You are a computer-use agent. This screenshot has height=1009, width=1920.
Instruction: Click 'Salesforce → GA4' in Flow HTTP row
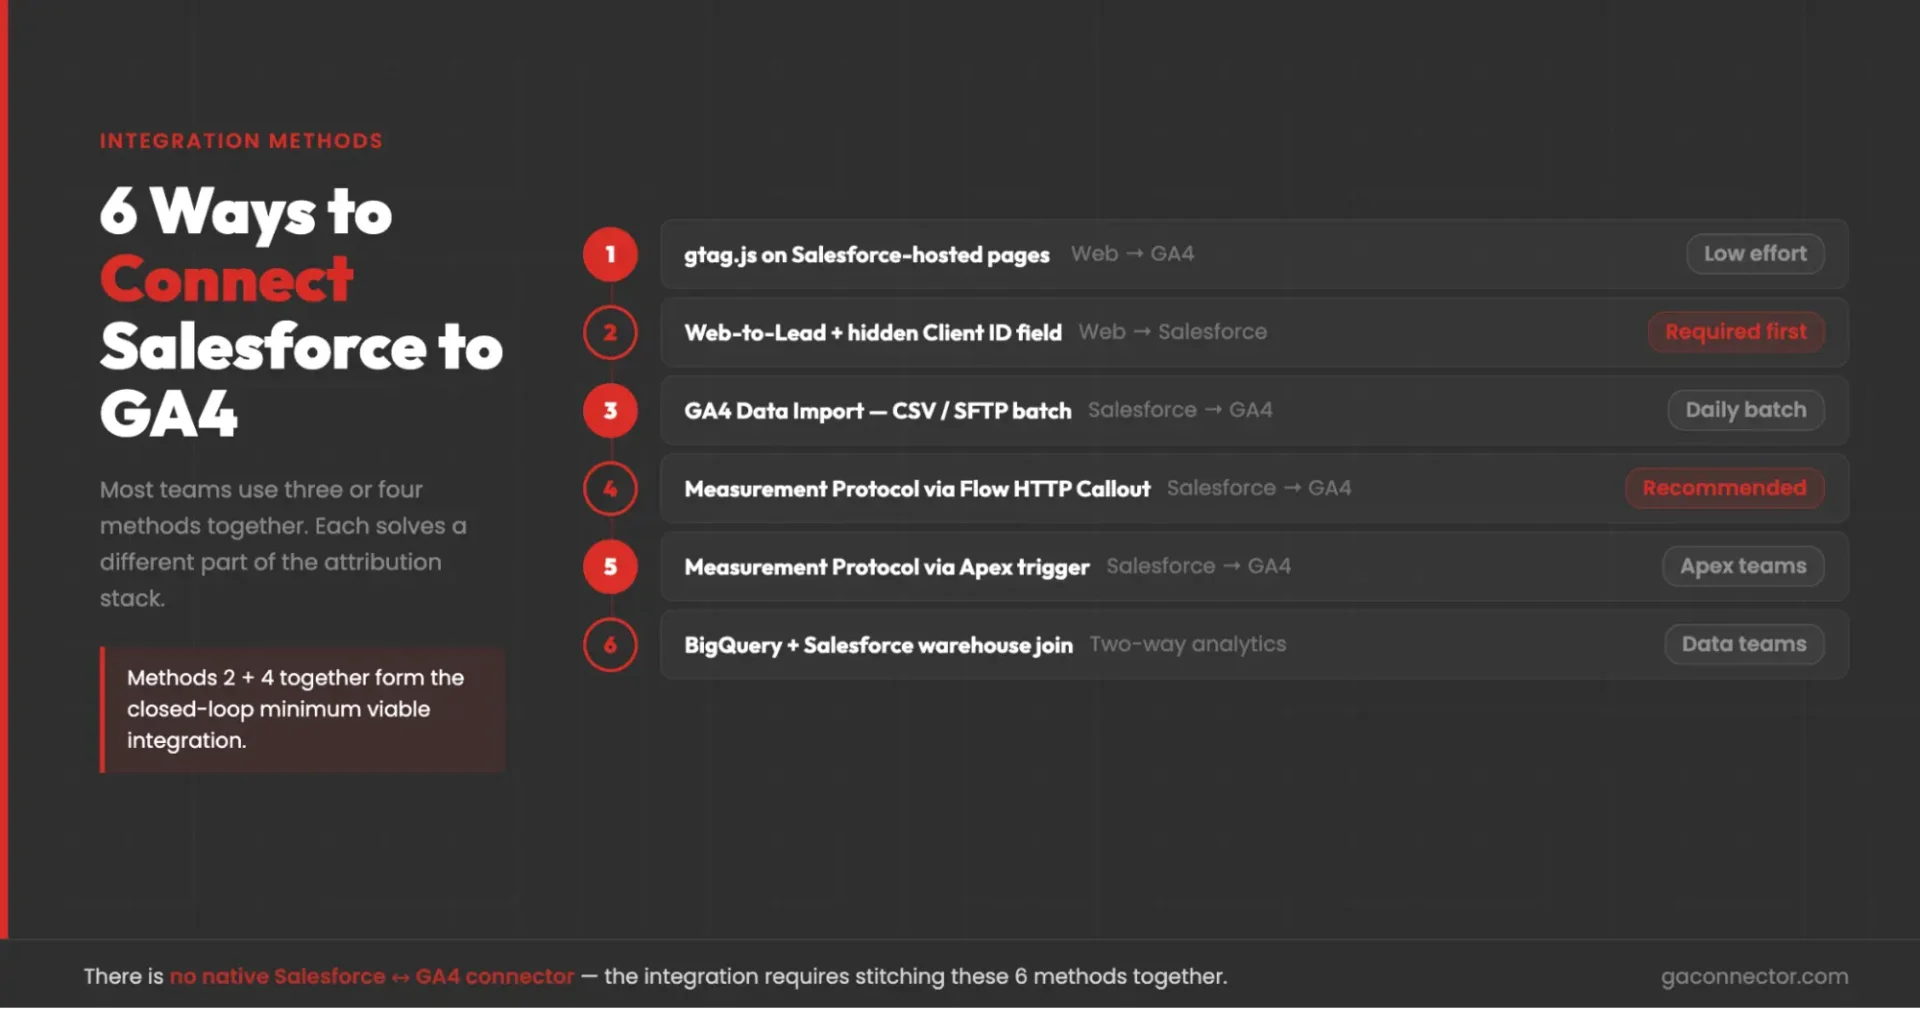[x=1259, y=488]
